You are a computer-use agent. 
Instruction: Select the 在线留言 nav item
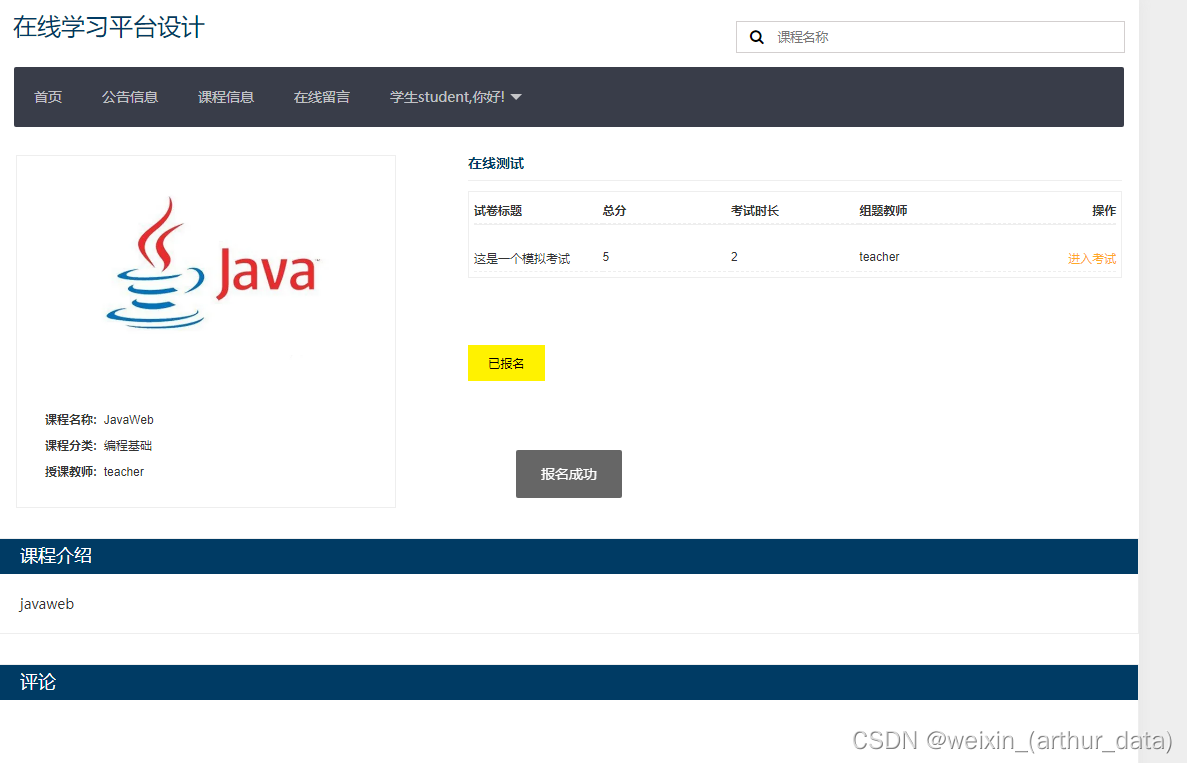[322, 97]
